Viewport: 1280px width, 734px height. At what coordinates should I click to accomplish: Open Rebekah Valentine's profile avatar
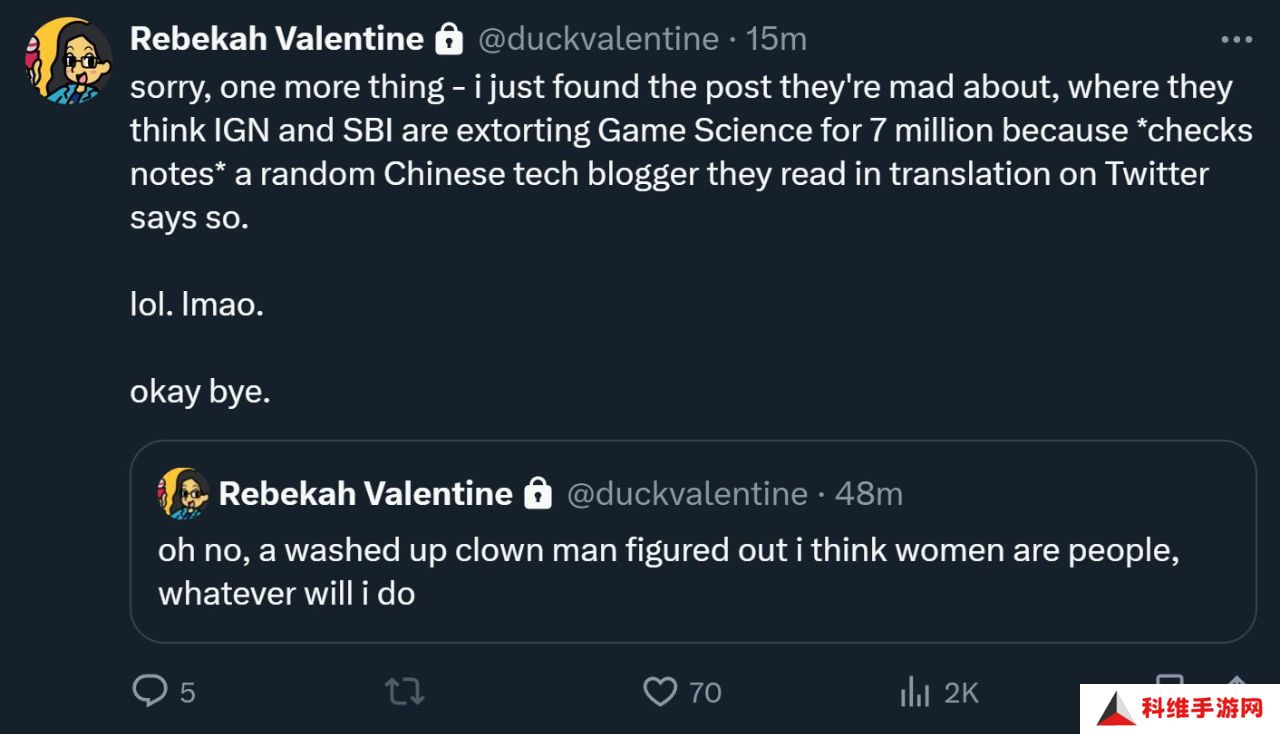[x=68, y=60]
